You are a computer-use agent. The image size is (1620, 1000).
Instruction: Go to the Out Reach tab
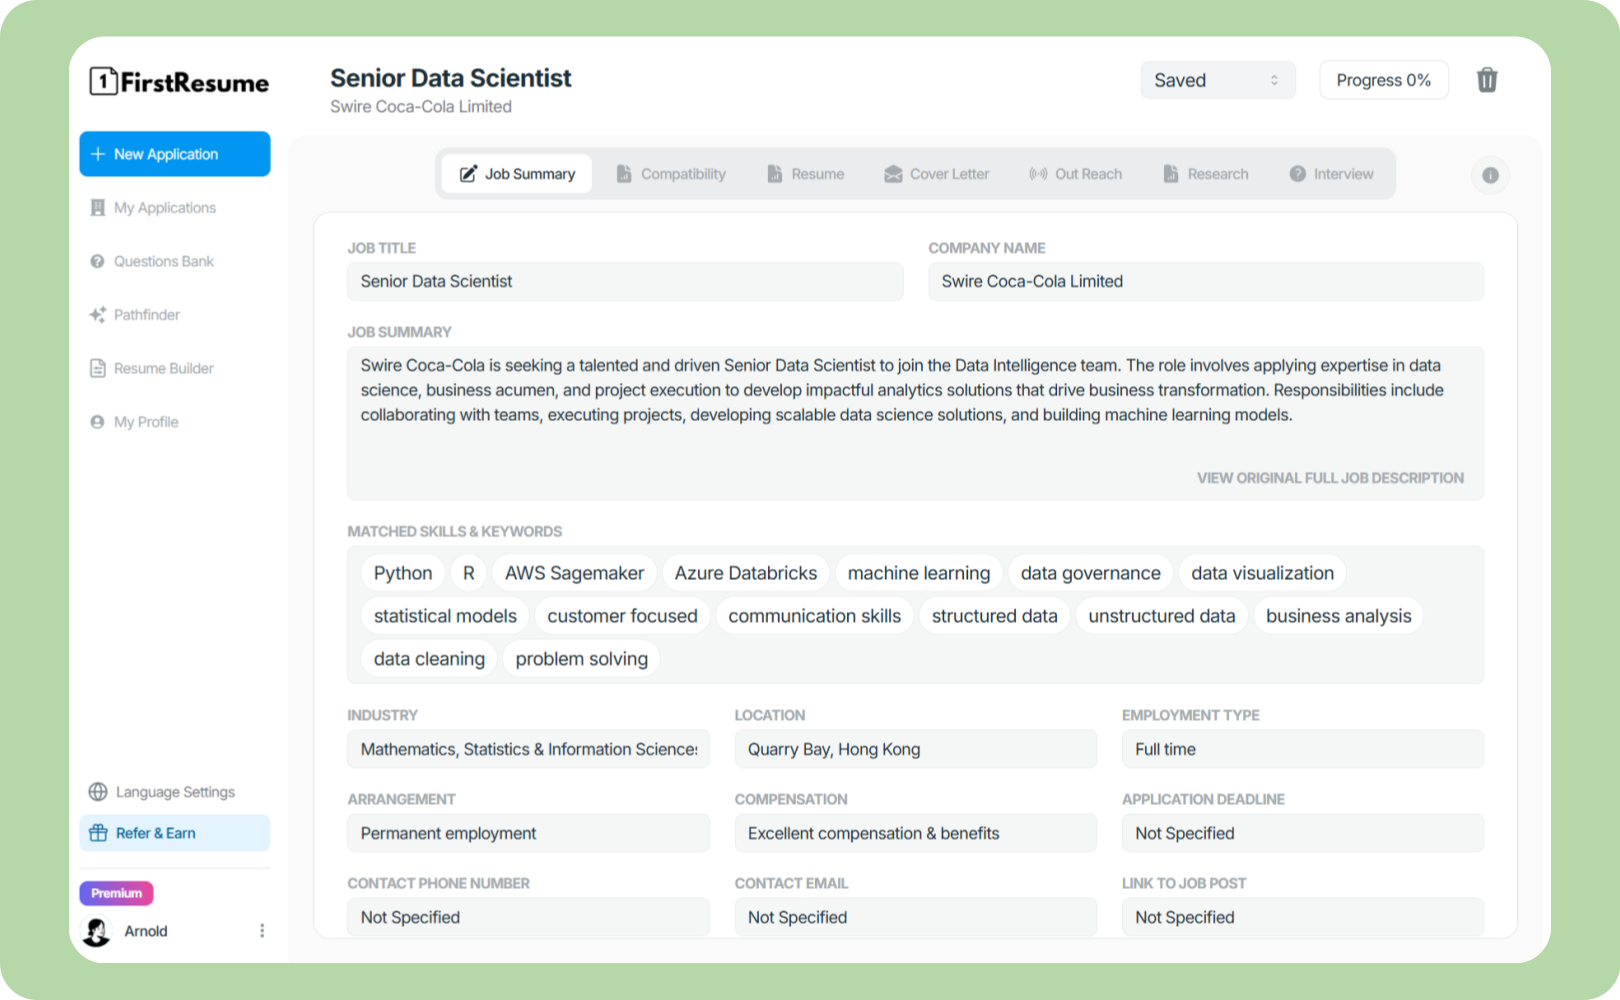point(1076,174)
